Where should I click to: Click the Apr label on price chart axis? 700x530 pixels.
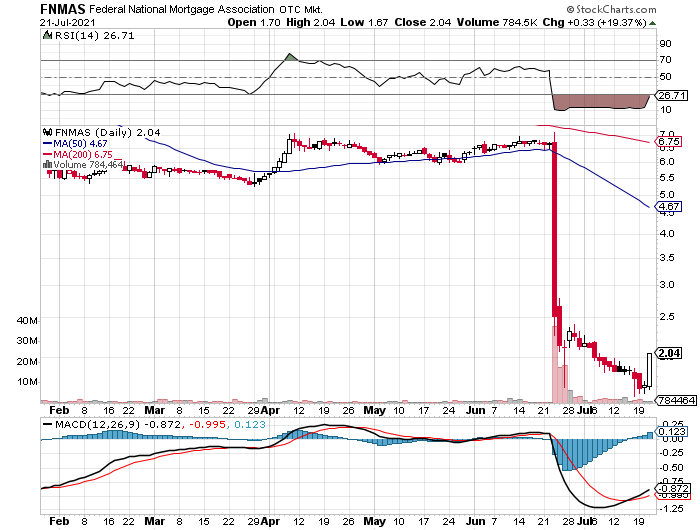tap(270, 410)
